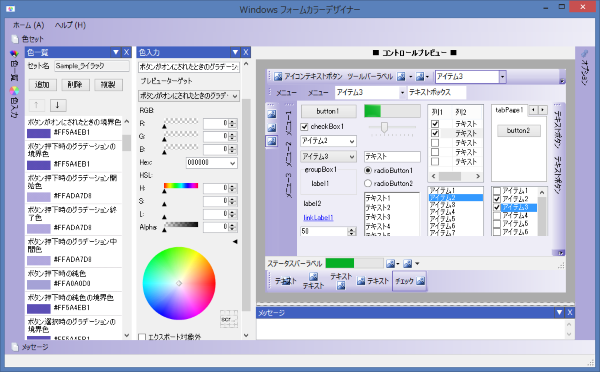
Task: Click the アイコンテキストボタン toolbar image icon
Action: coord(278,77)
